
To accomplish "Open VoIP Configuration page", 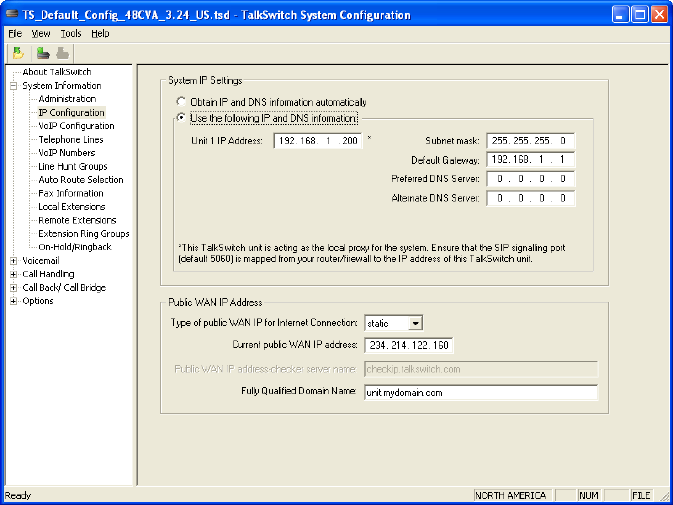I will coord(76,126).
